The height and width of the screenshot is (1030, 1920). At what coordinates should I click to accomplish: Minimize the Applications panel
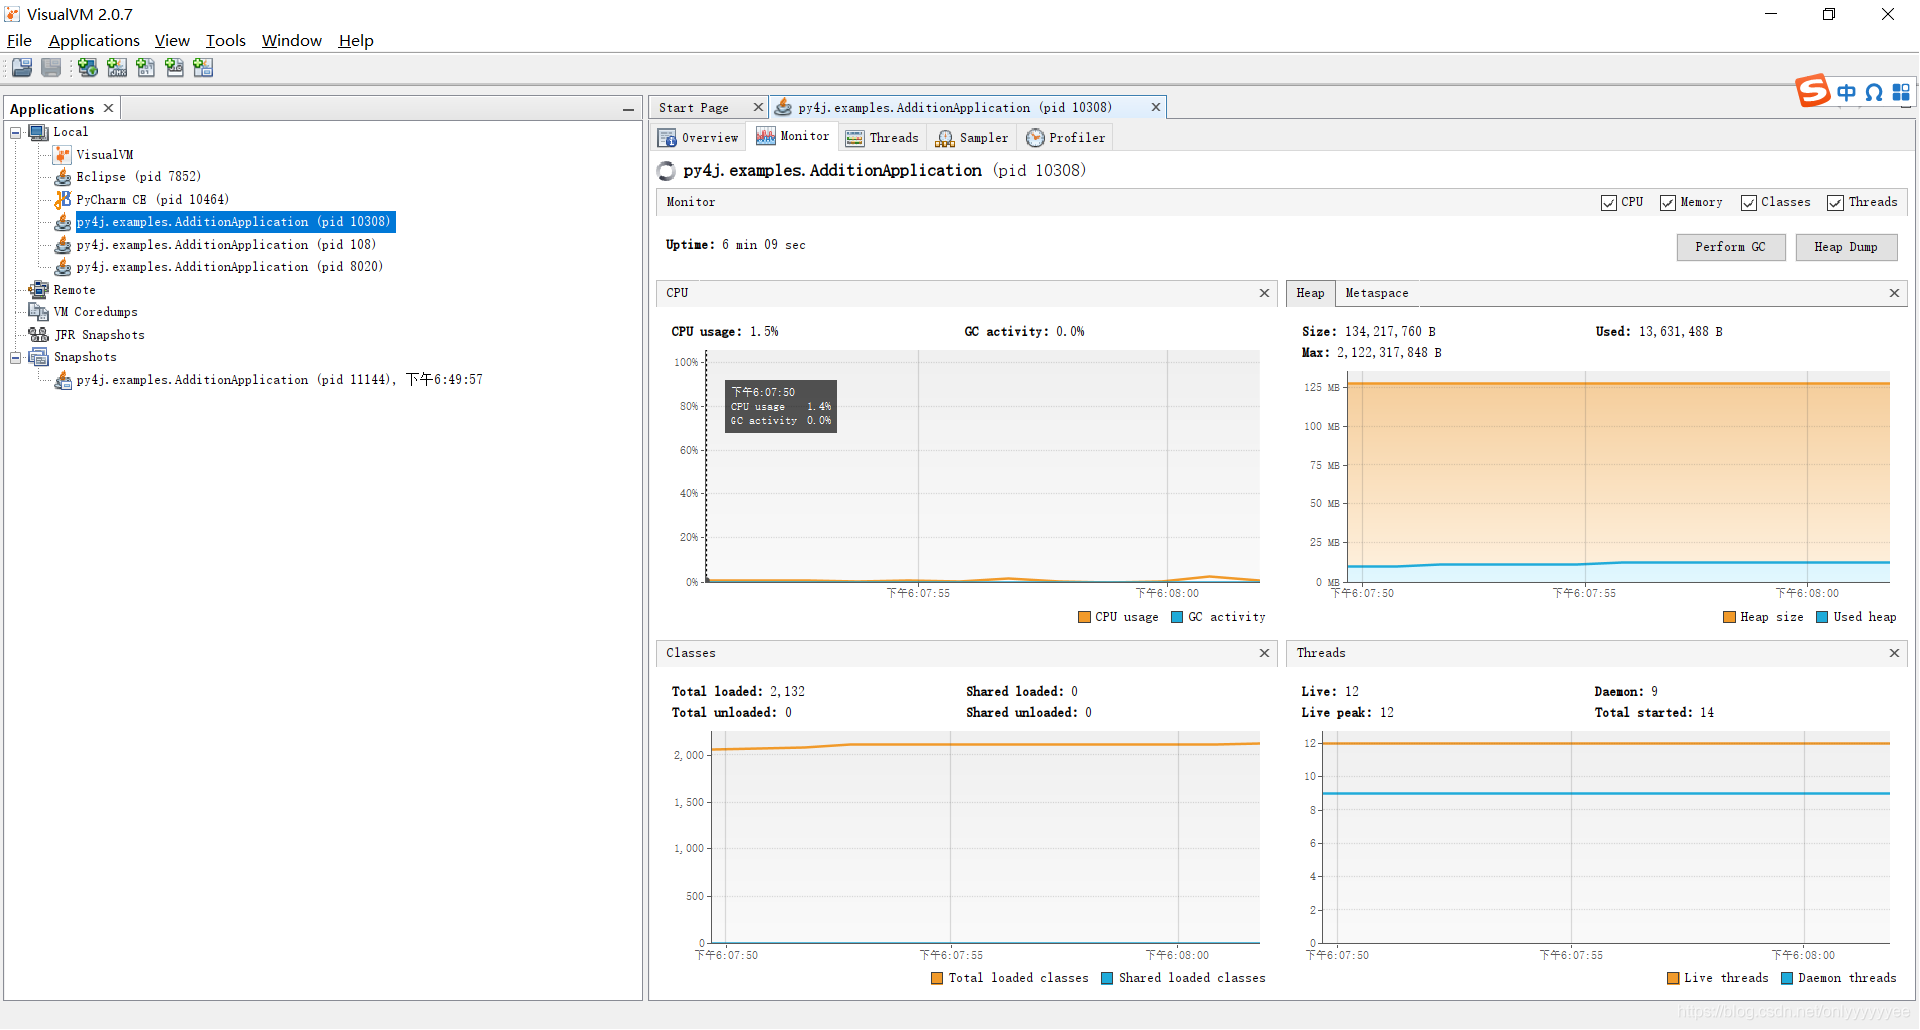point(628,109)
